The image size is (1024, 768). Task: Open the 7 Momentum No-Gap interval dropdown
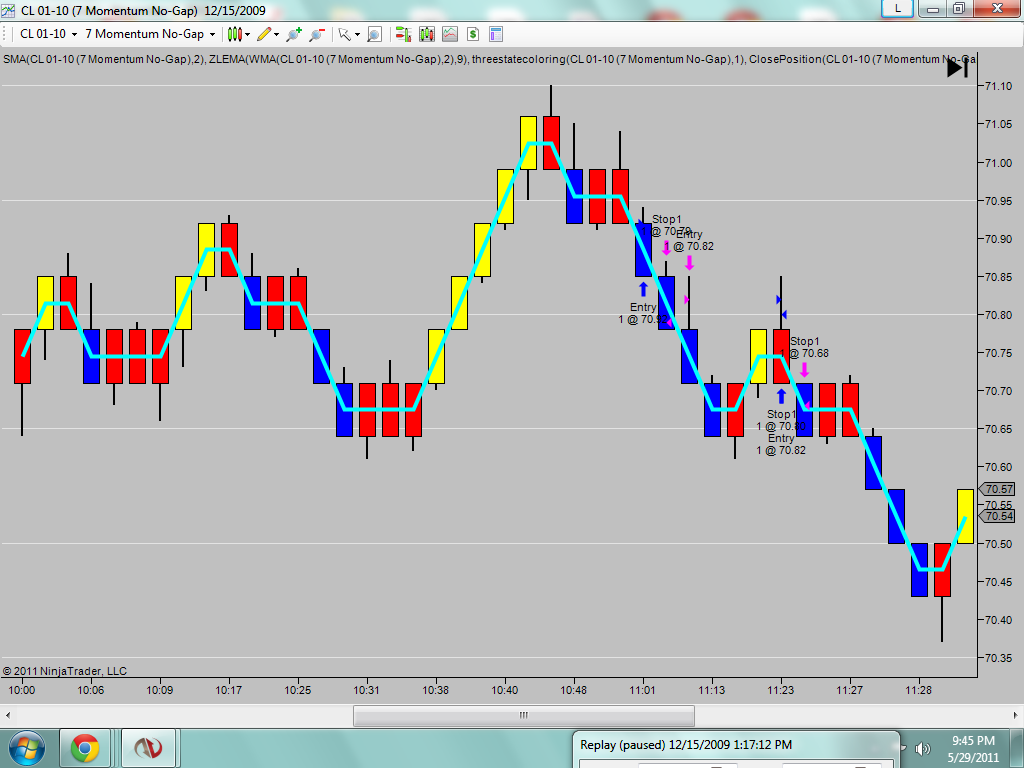click(x=150, y=34)
